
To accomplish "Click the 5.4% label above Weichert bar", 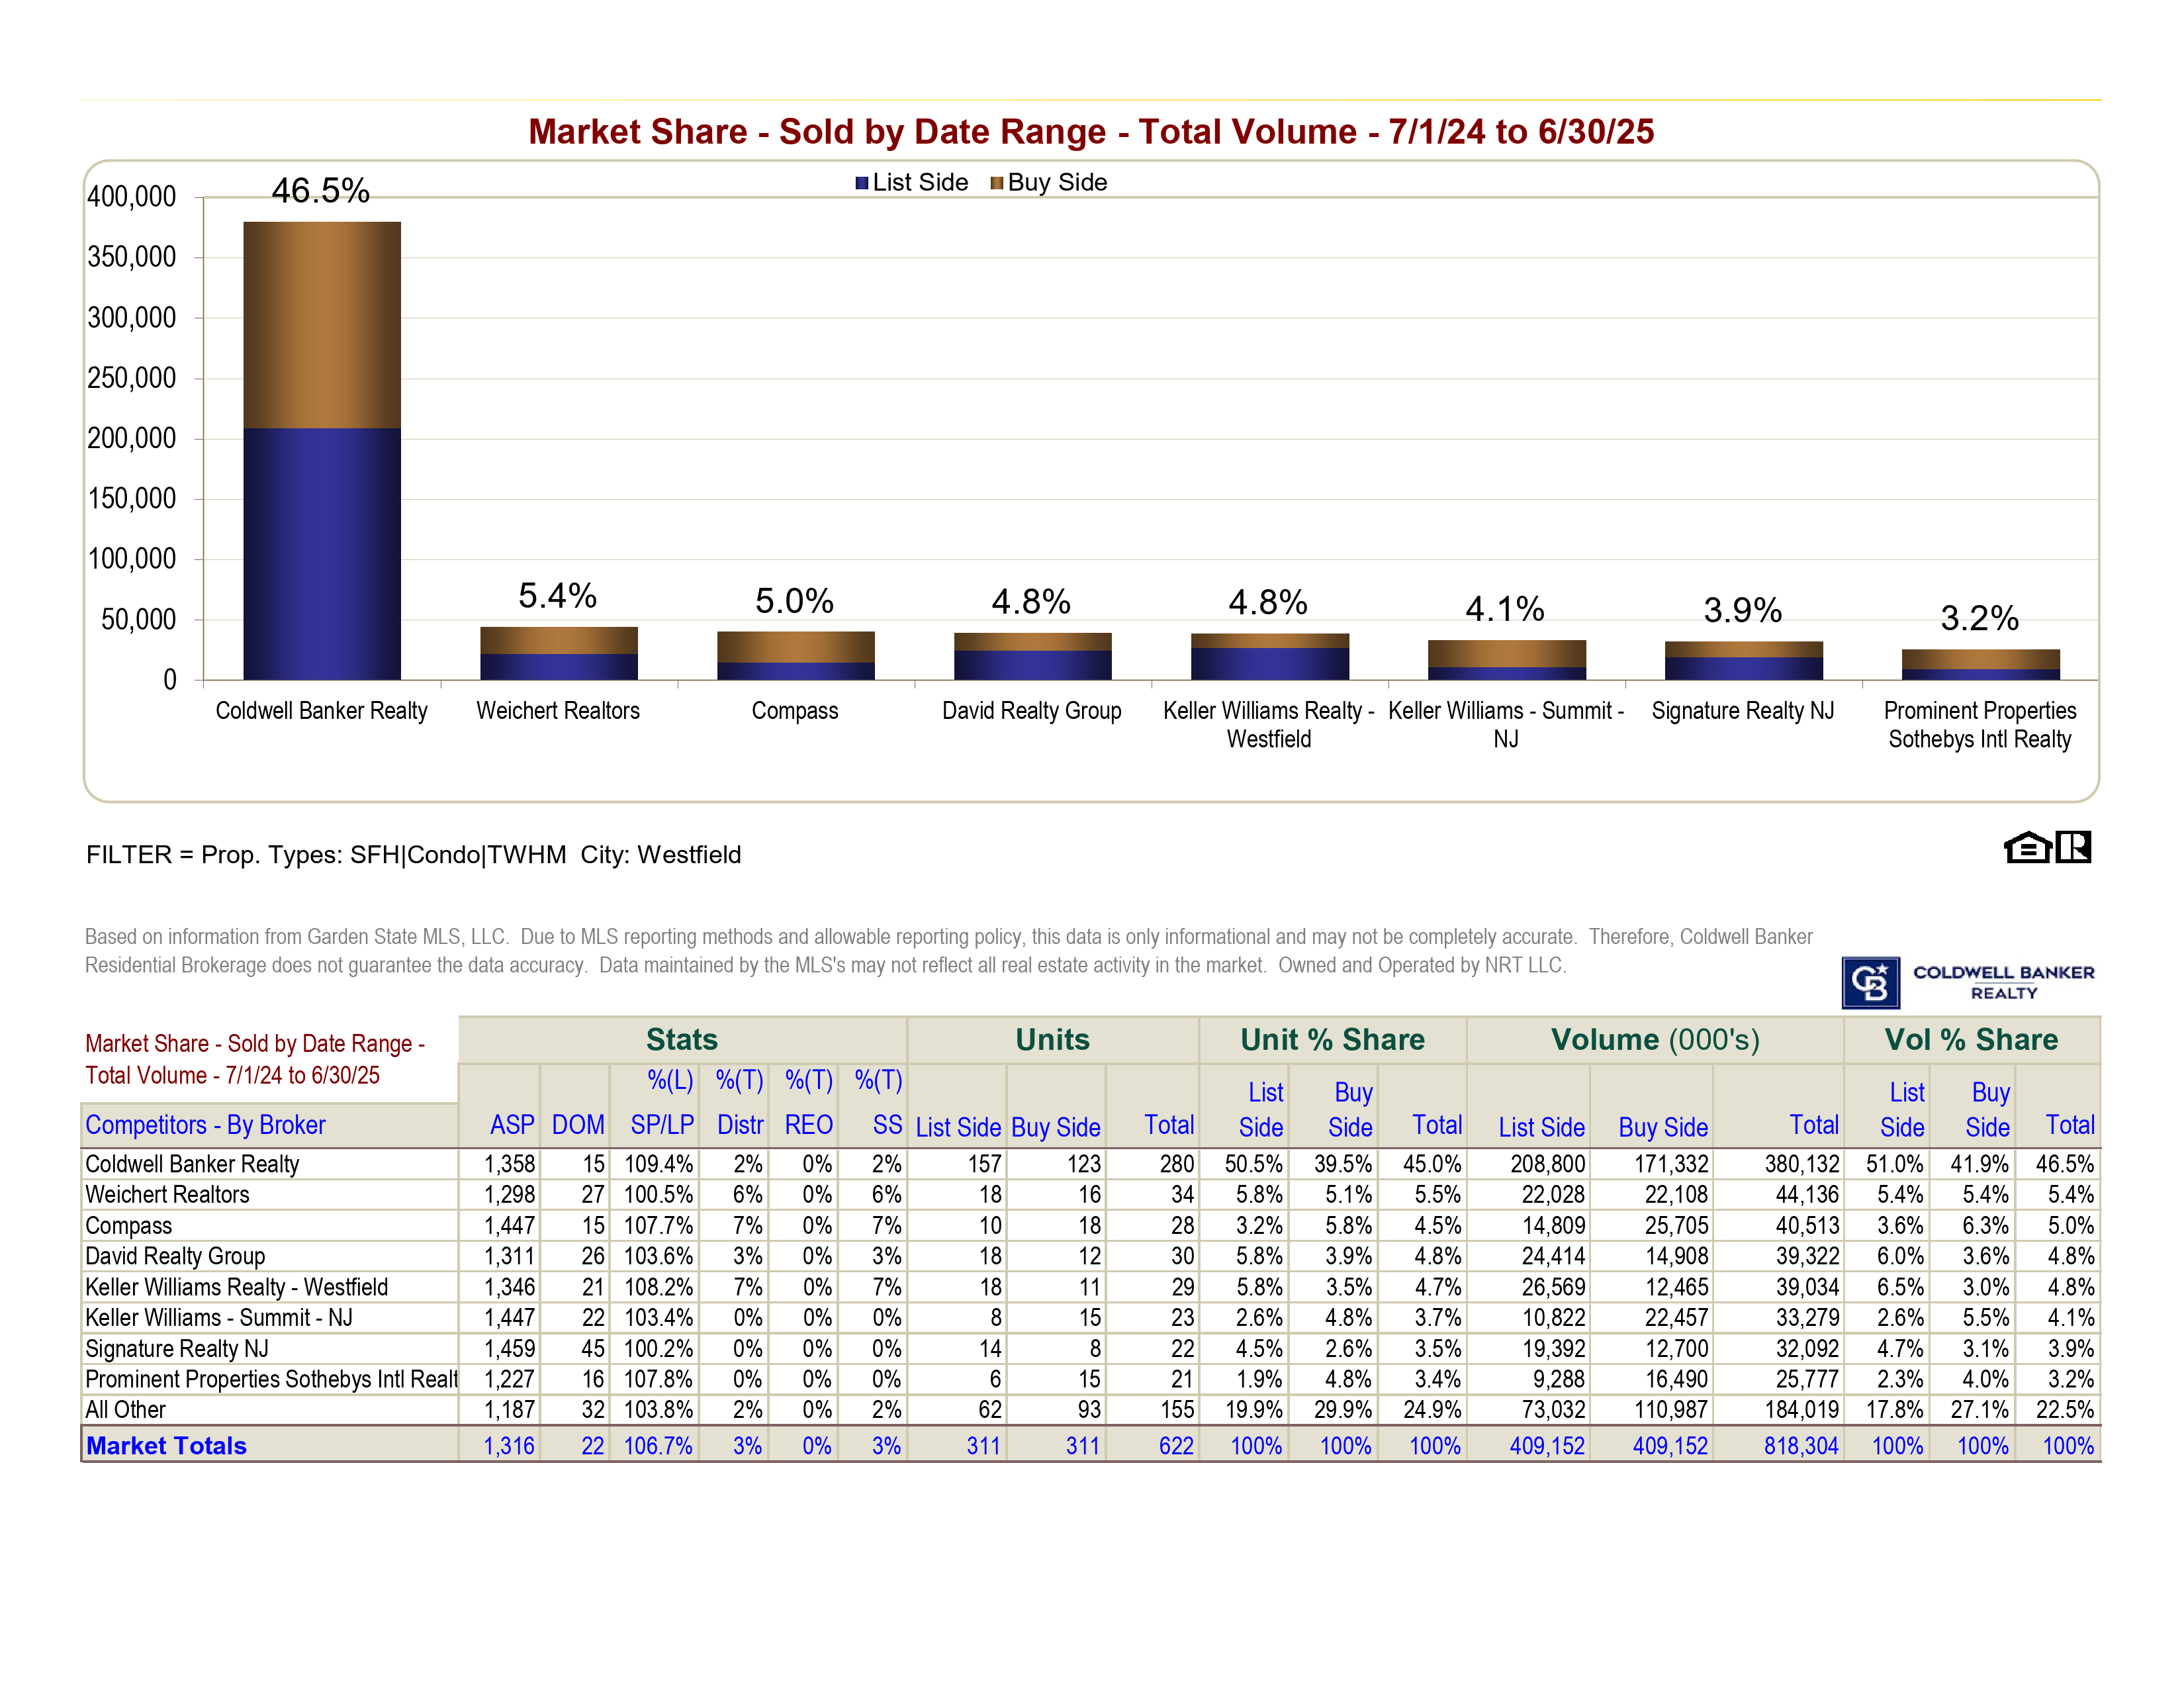I will [557, 596].
